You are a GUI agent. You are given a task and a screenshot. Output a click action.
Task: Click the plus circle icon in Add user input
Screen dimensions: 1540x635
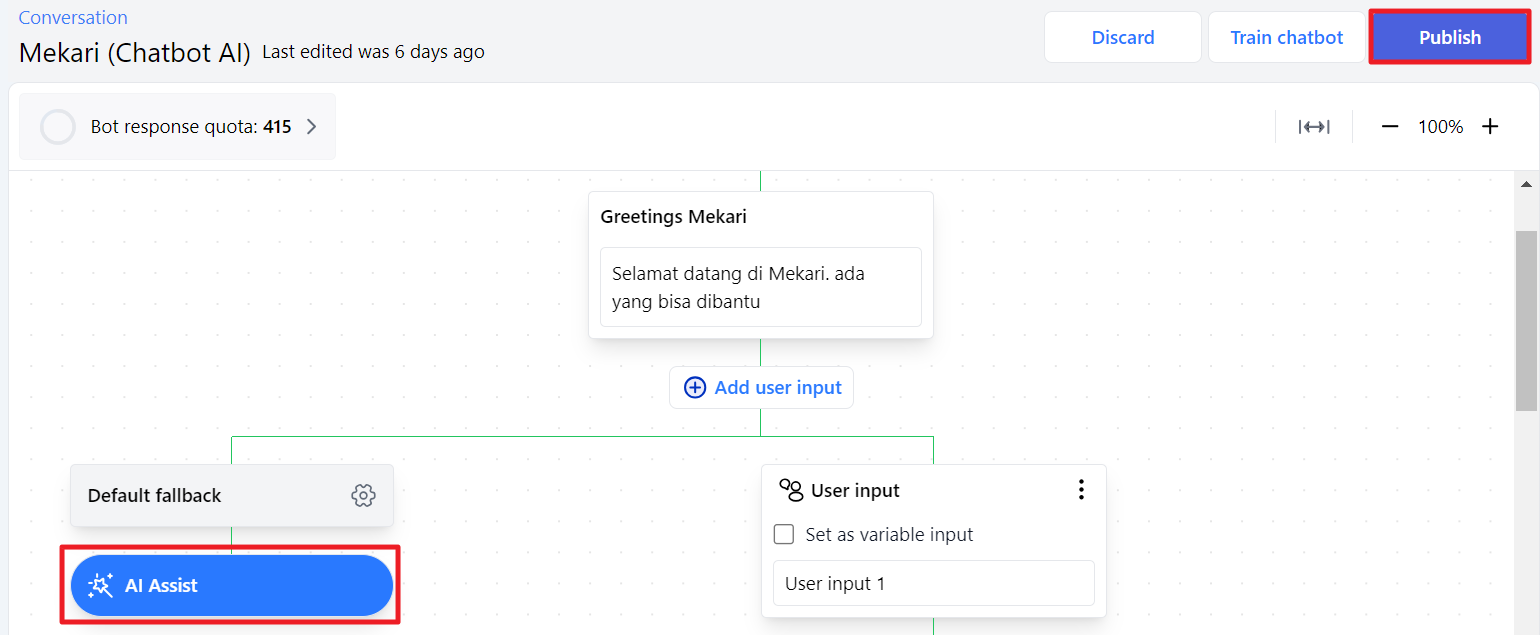(x=694, y=387)
